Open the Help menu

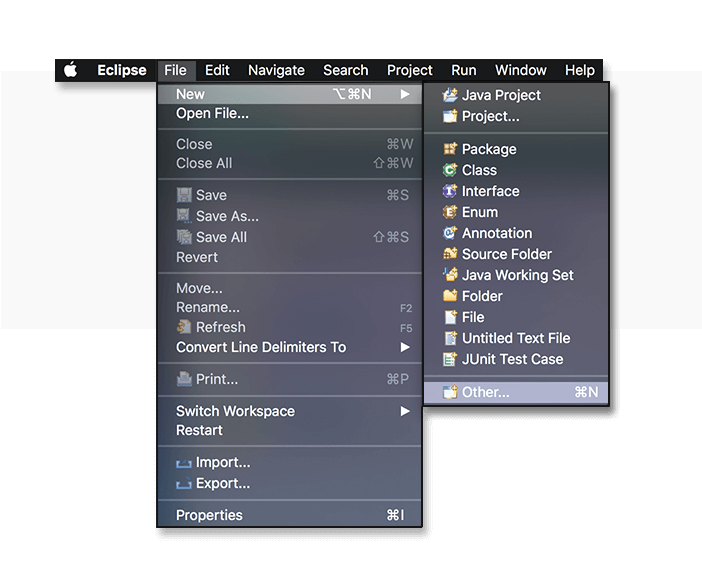click(x=580, y=70)
